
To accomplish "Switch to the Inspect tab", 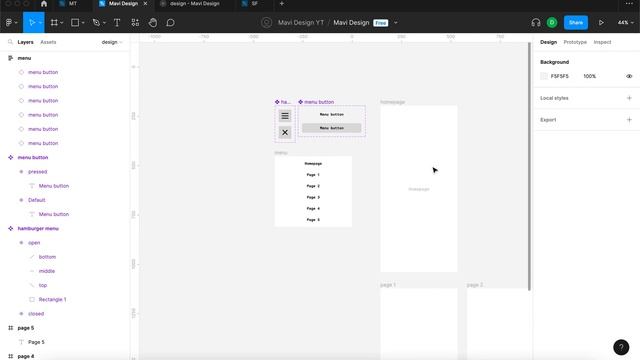I will coord(602,42).
